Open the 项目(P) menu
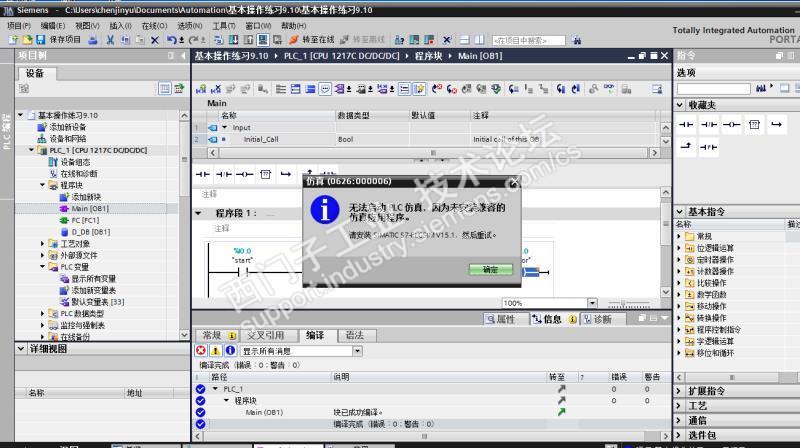 tap(19, 26)
